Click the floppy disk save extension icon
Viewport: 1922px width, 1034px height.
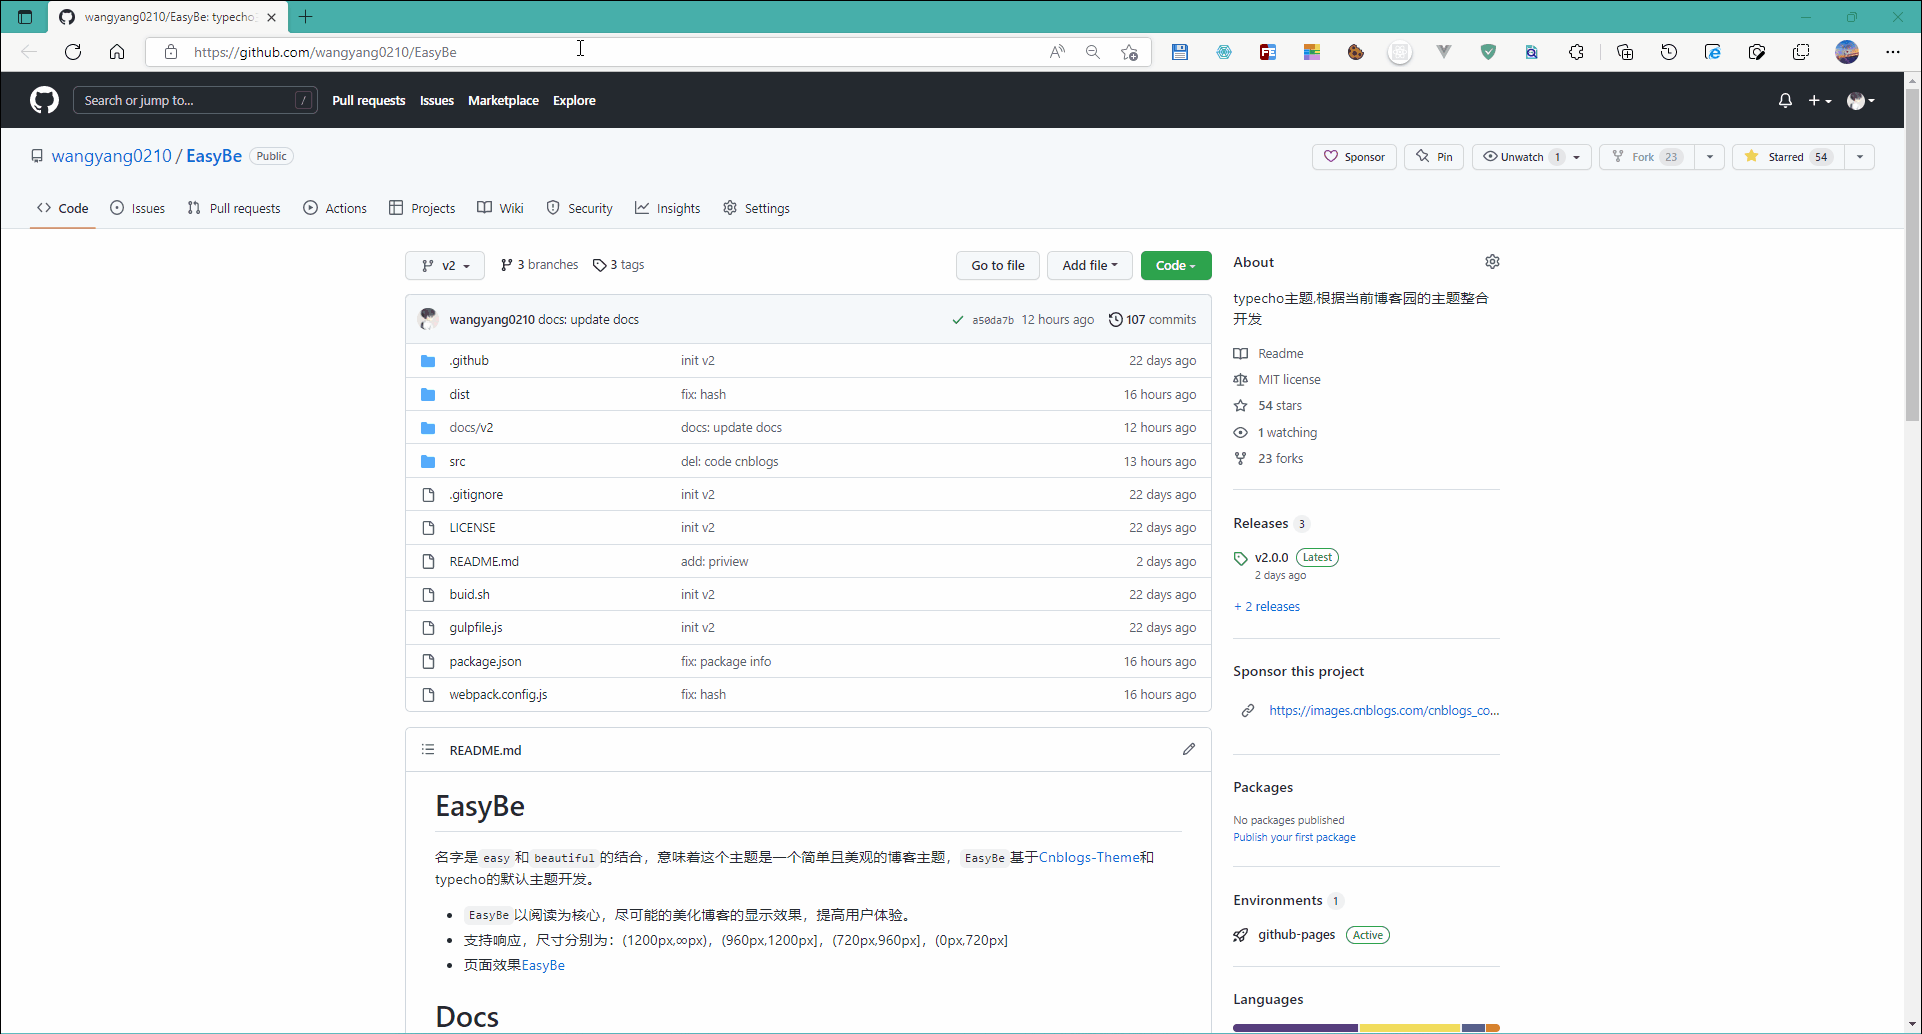1180,52
